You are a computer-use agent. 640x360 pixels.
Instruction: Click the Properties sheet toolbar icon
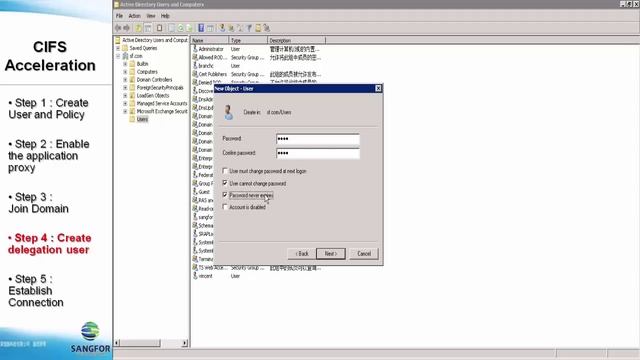tap(171, 28)
